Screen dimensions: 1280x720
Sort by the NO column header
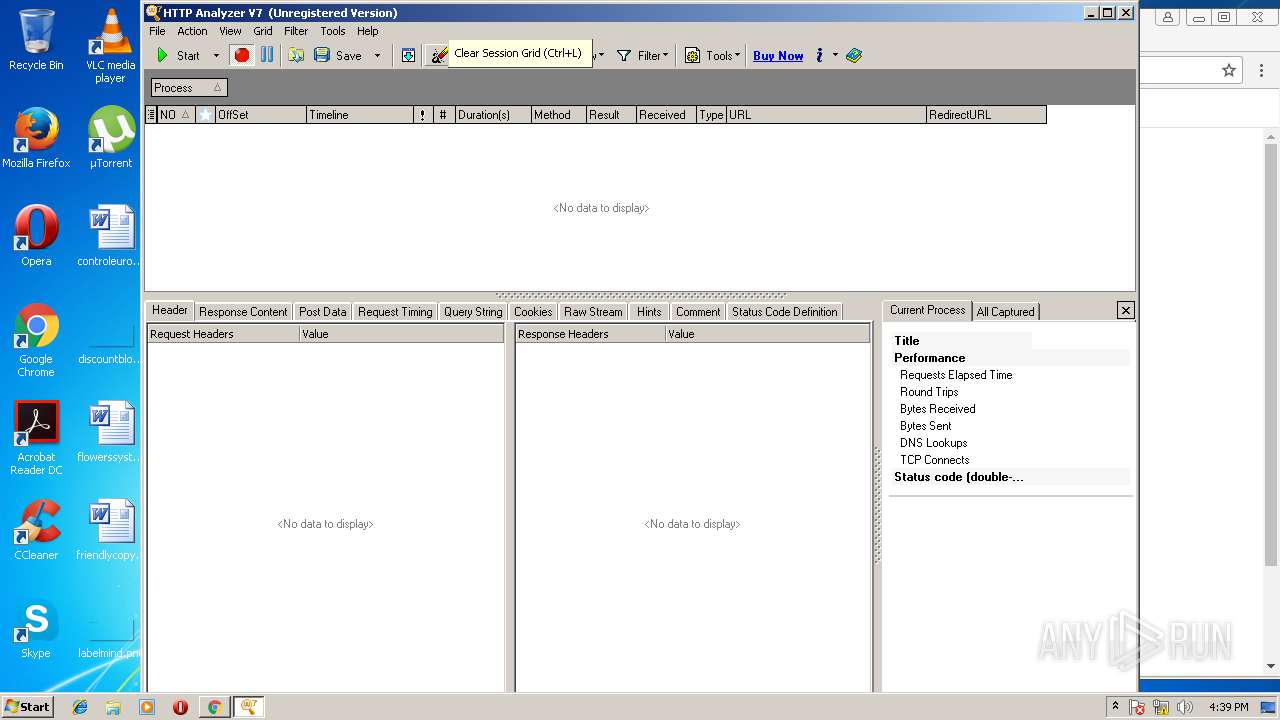pos(175,115)
